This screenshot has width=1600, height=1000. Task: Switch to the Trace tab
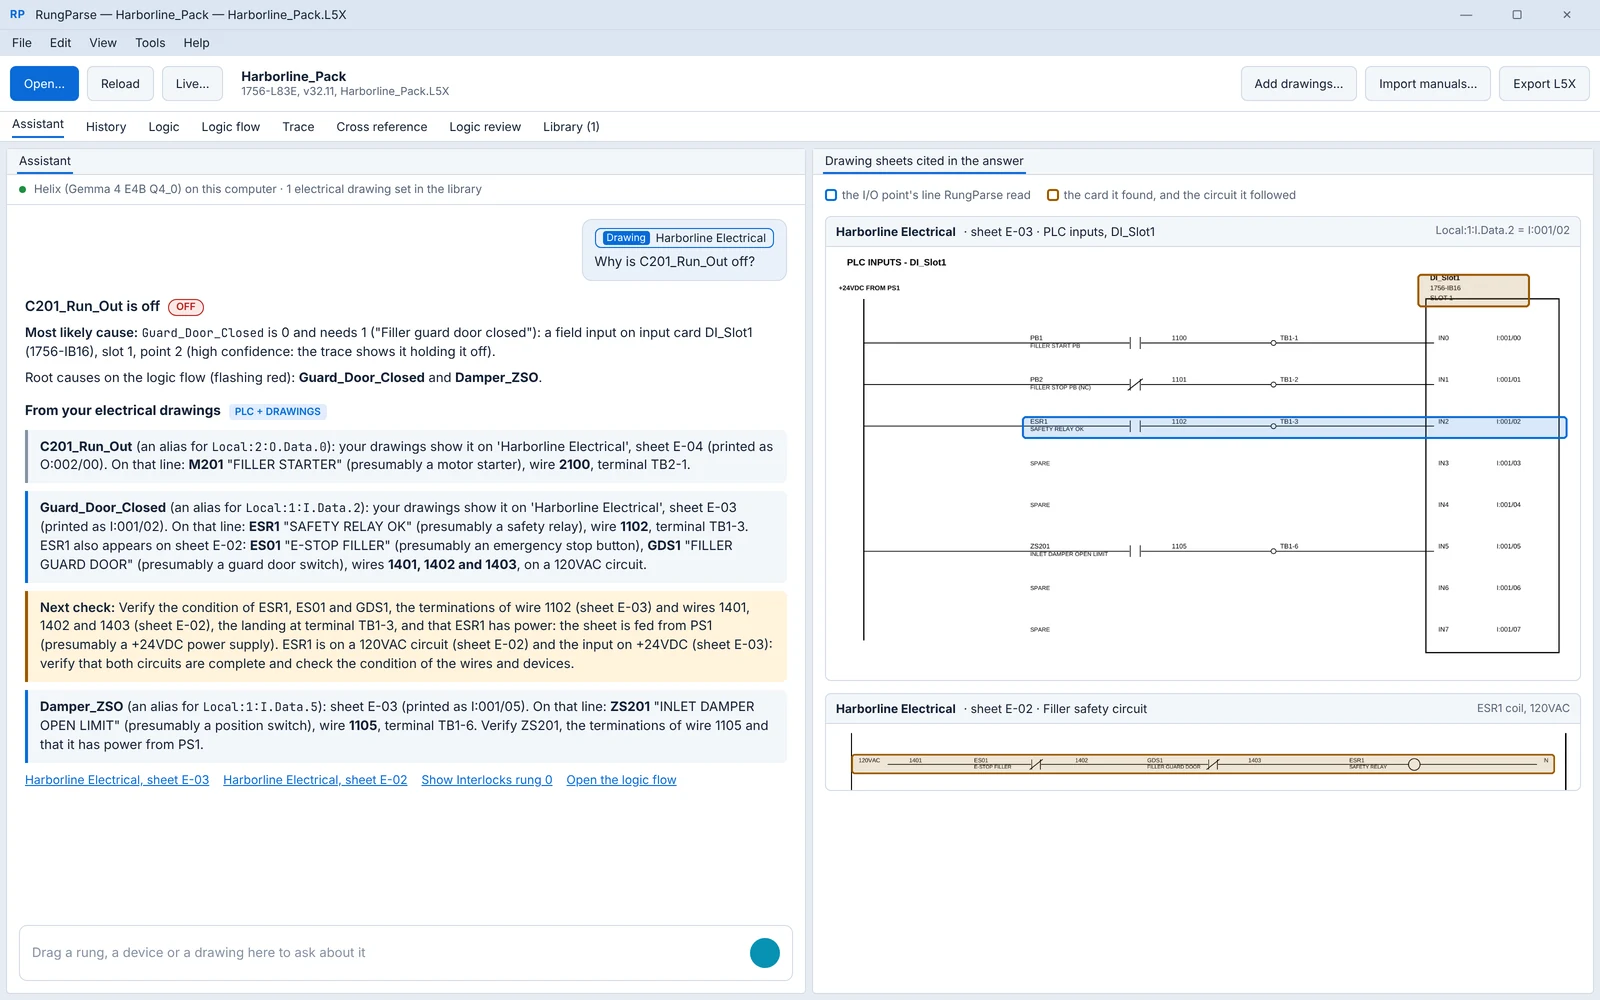(298, 127)
